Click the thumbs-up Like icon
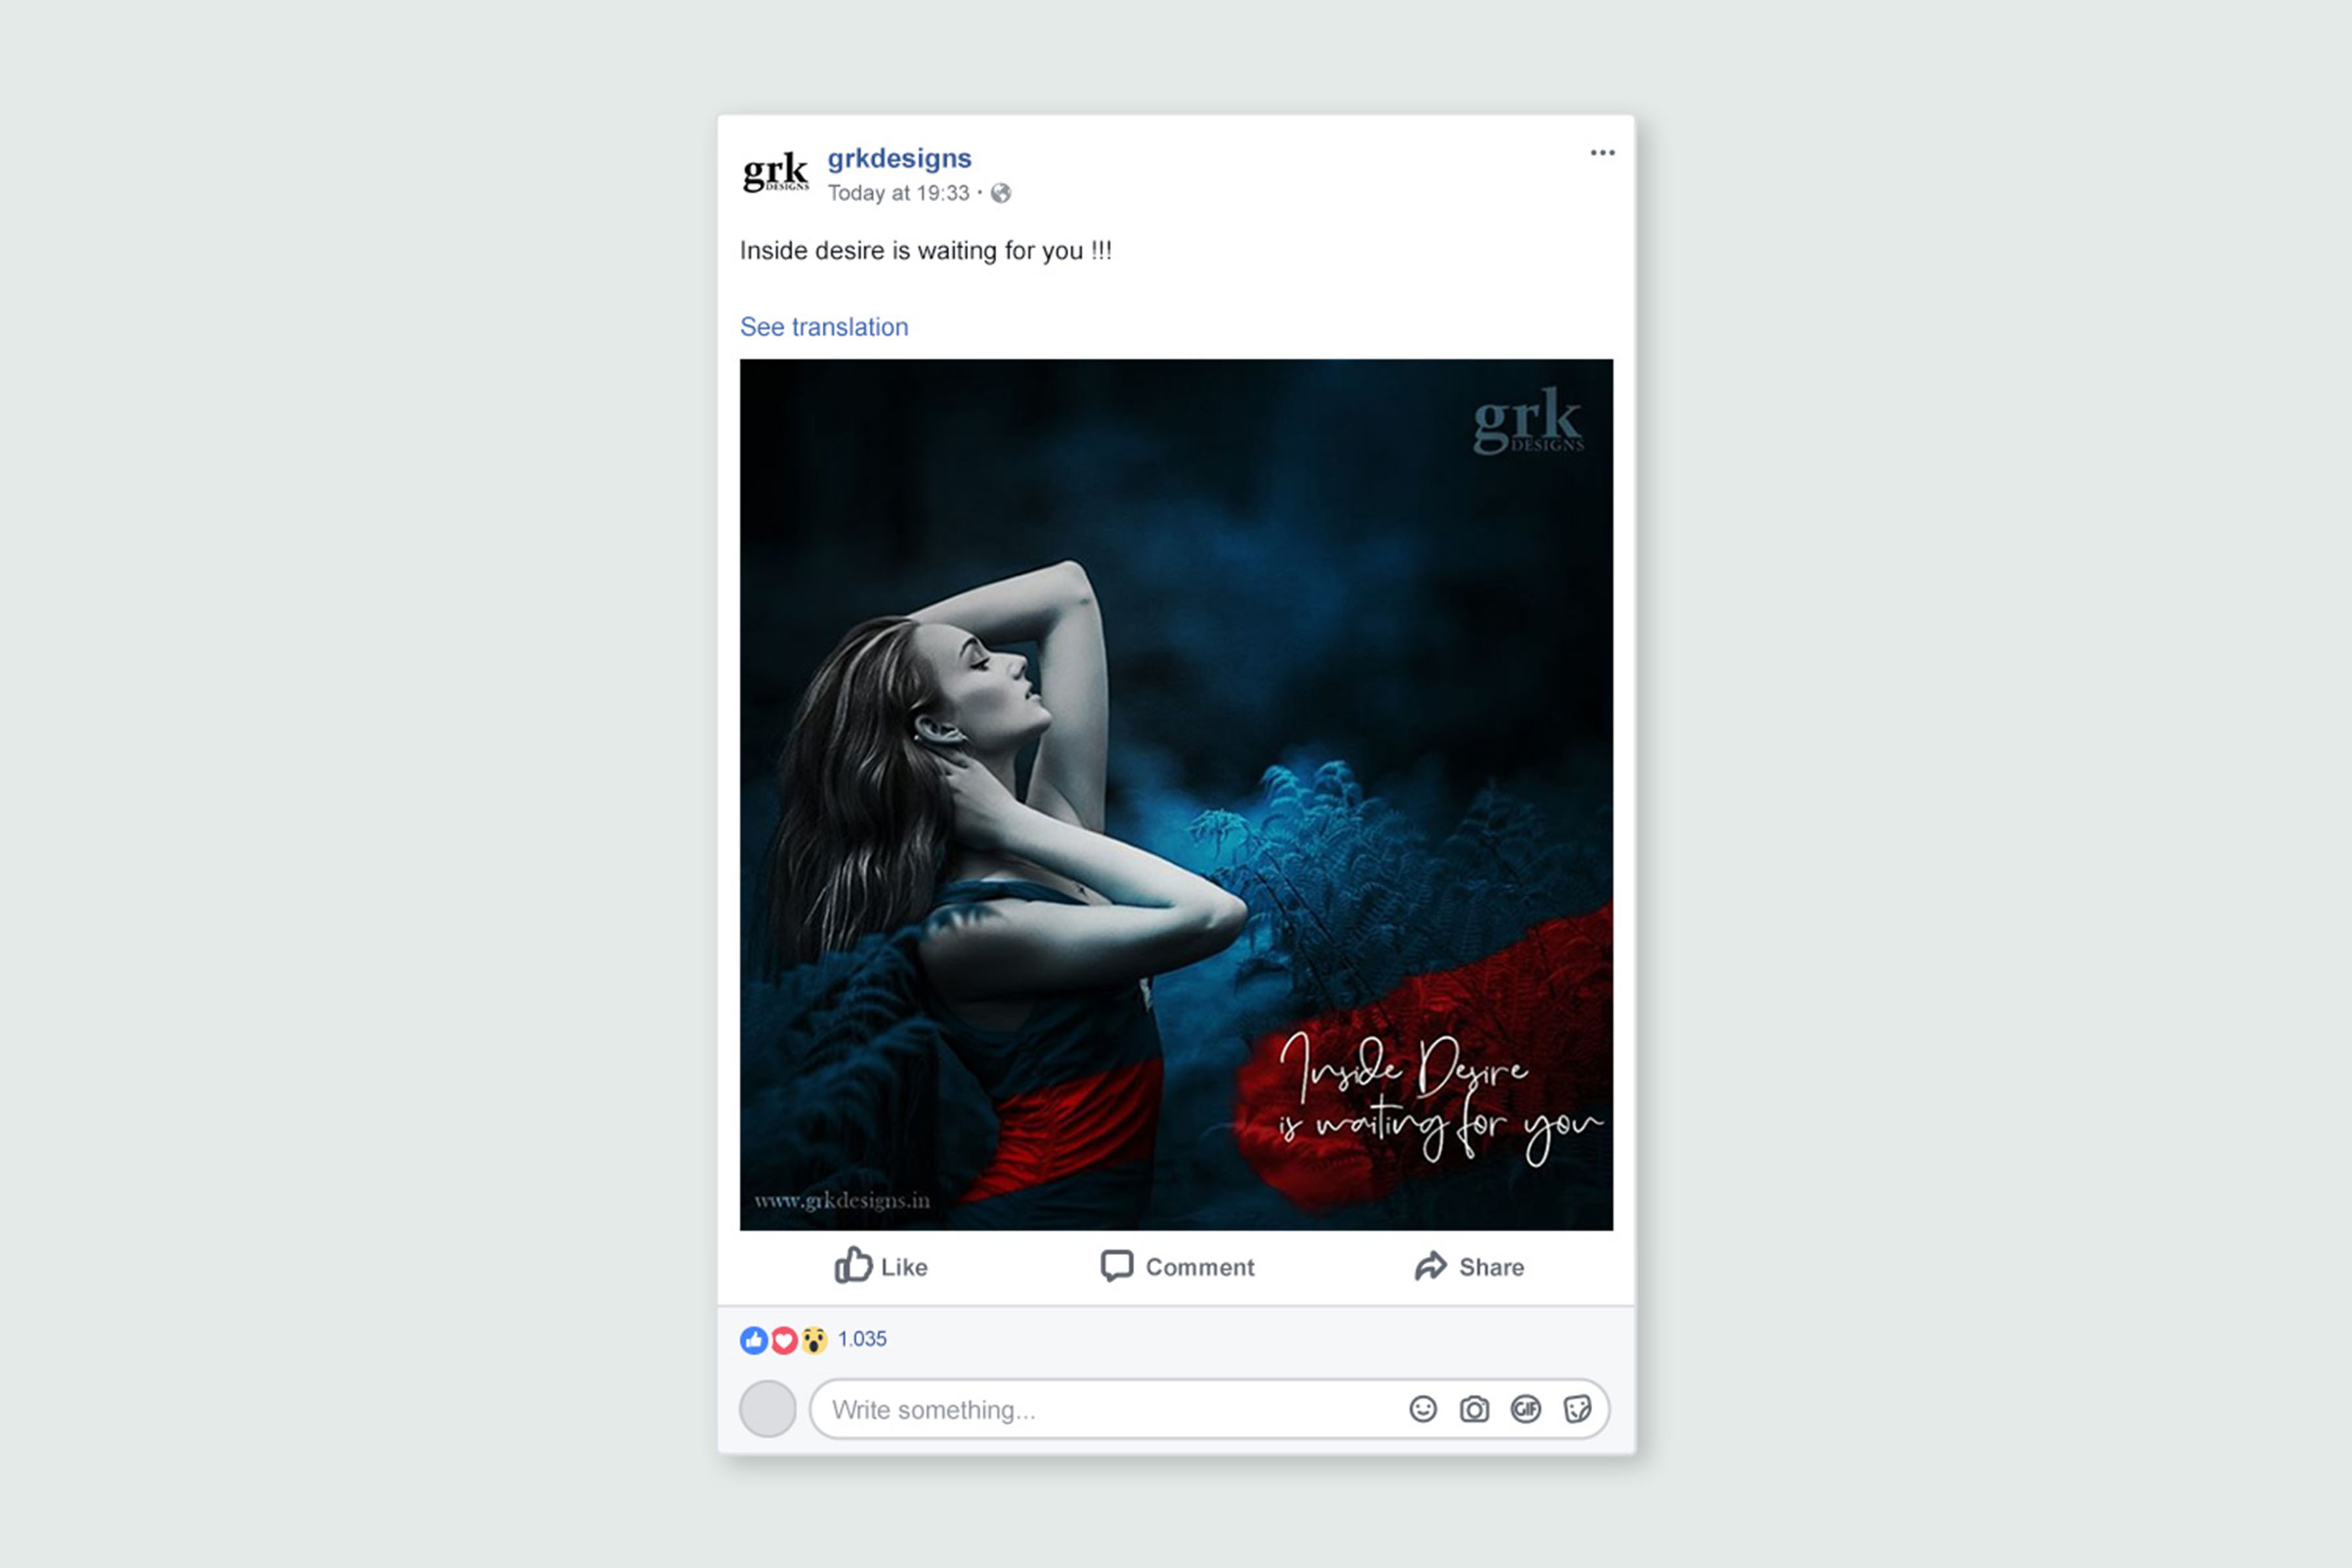 coord(853,1265)
